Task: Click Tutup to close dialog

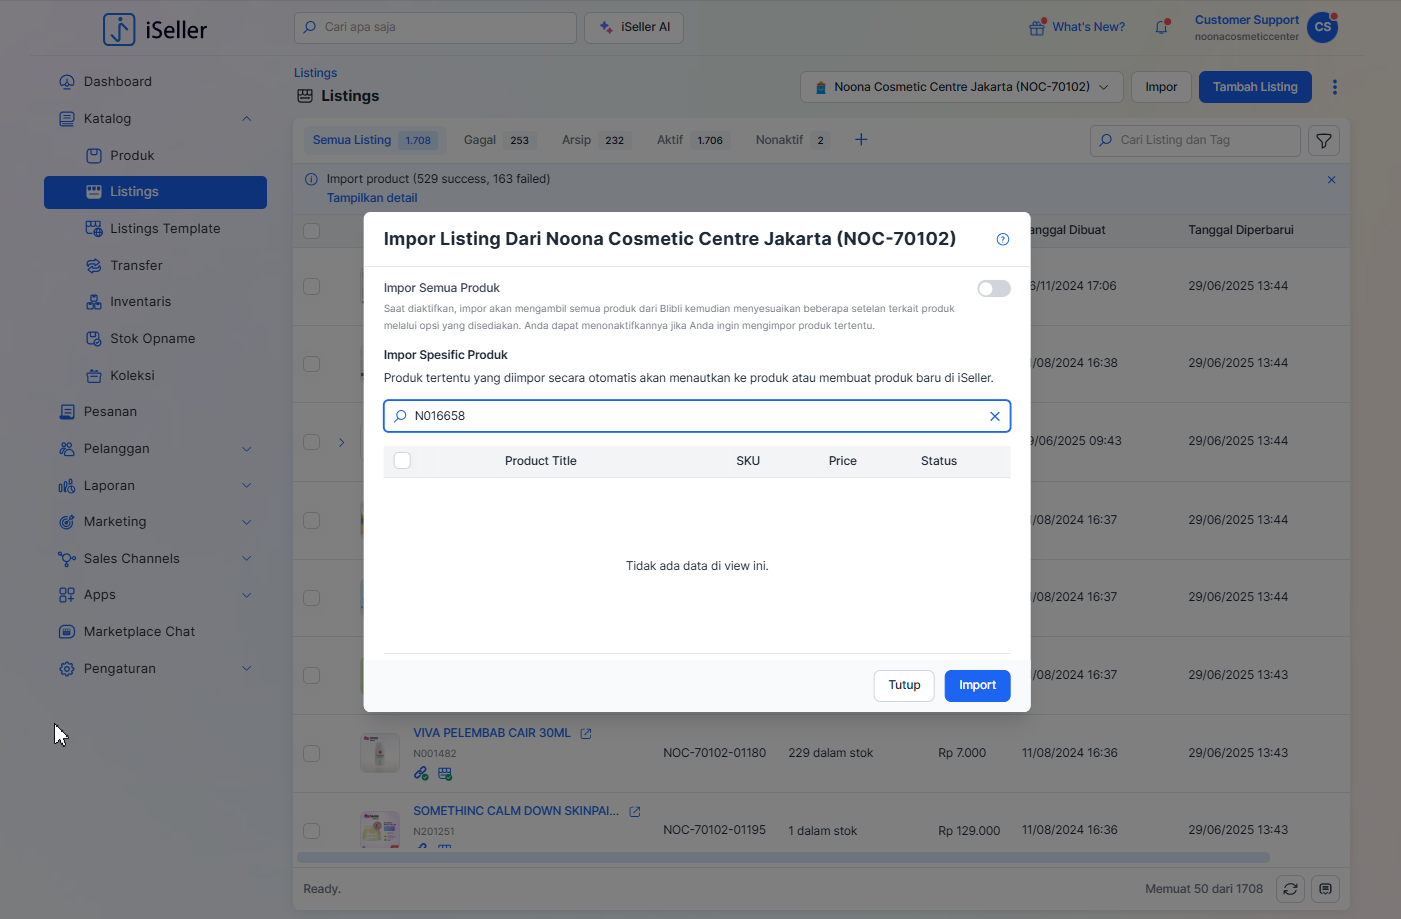Action: pos(904,686)
